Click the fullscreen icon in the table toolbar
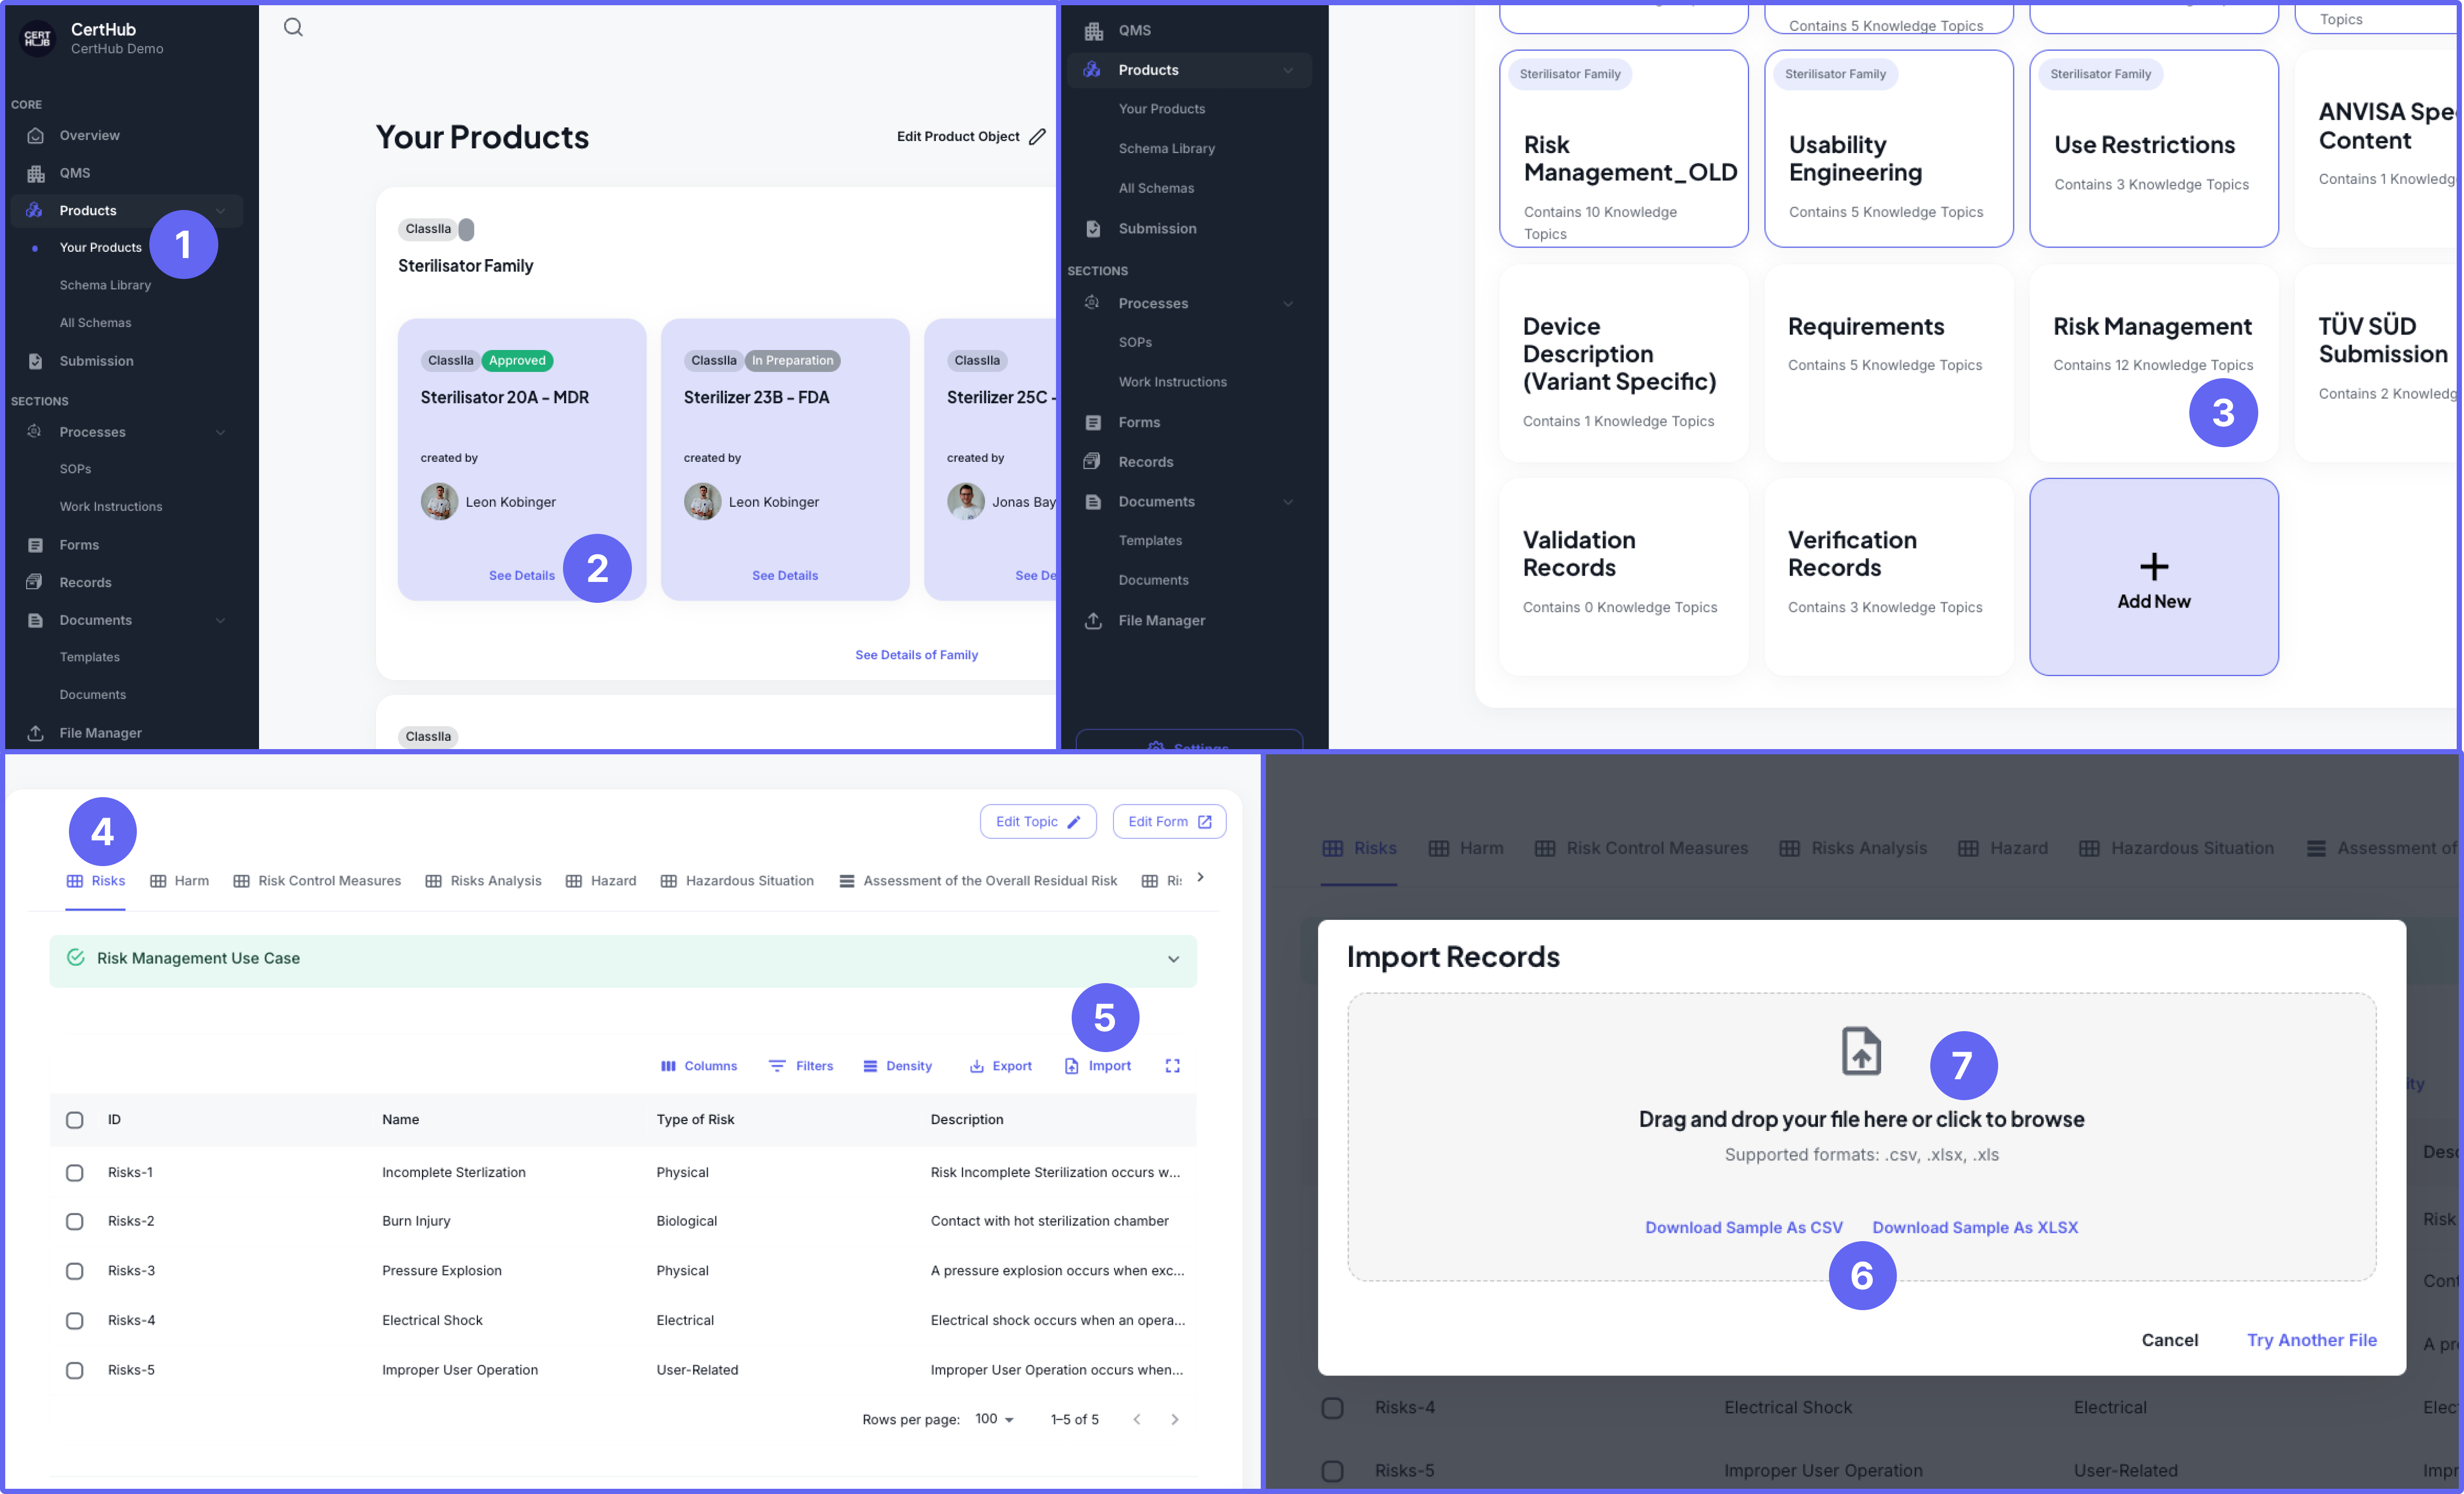Image resolution: width=2464 pixels, height=1494 pixels. (1172, 1066)
